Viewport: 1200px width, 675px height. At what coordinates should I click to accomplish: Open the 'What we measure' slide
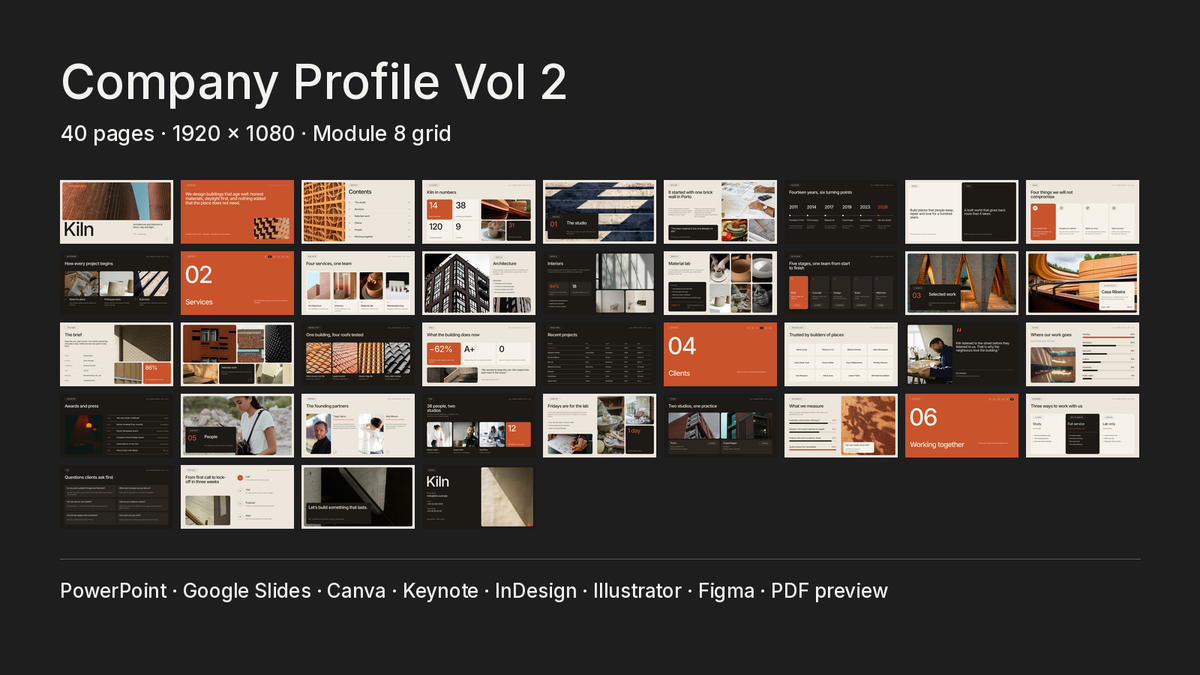841,425
